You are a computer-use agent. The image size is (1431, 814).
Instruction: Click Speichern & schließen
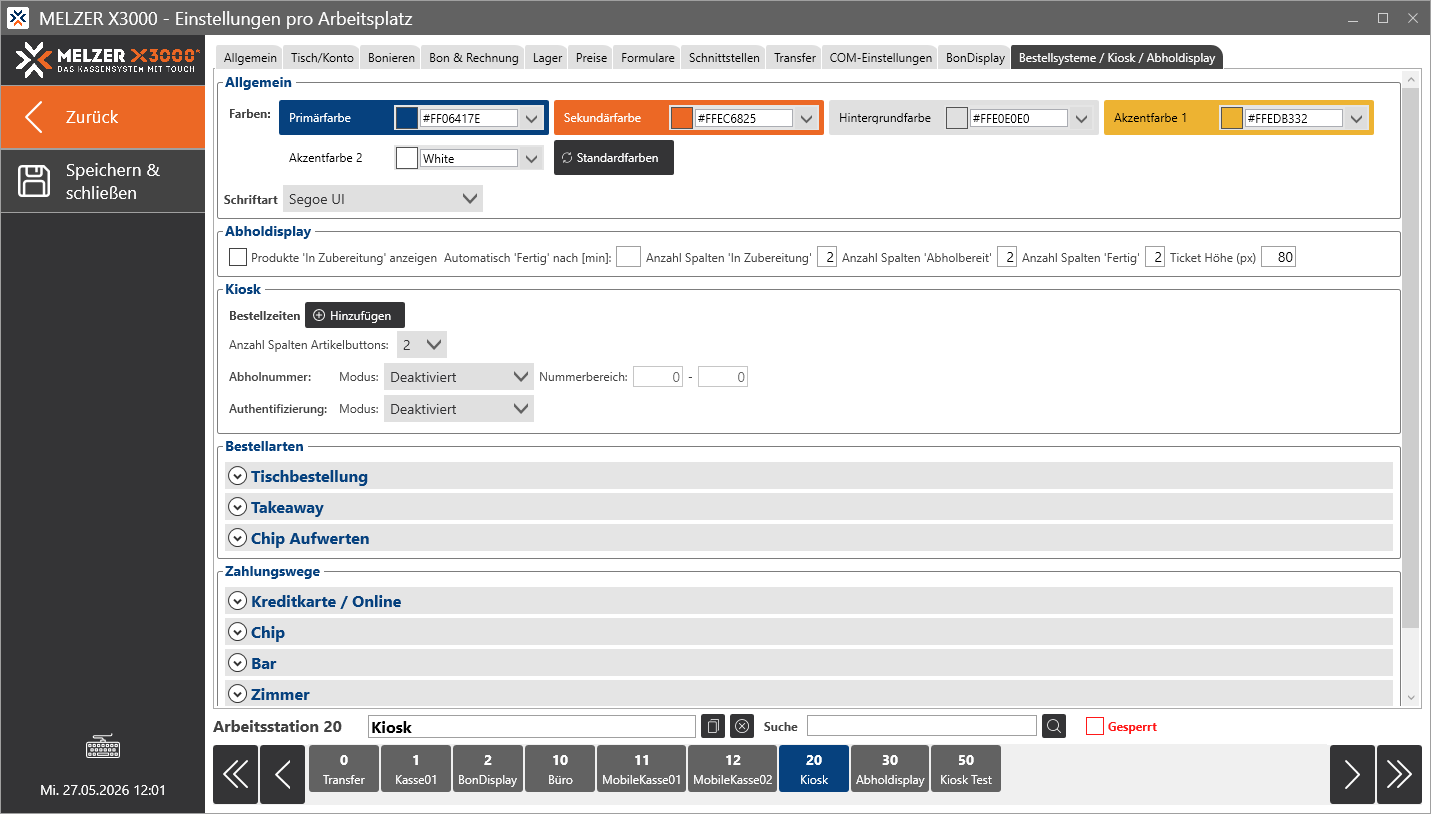[102, 181]
